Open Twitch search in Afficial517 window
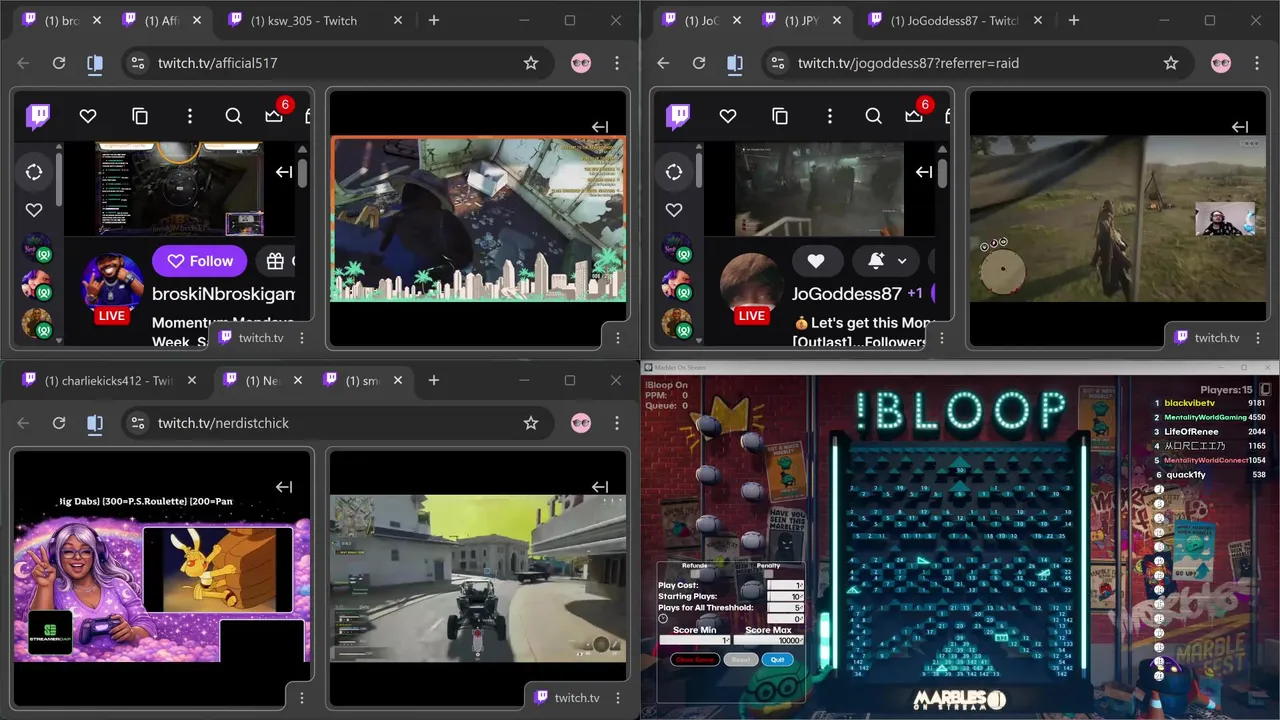Image resolution: width=1280 pixels, height=720 pixels. (x=234, y=117)
